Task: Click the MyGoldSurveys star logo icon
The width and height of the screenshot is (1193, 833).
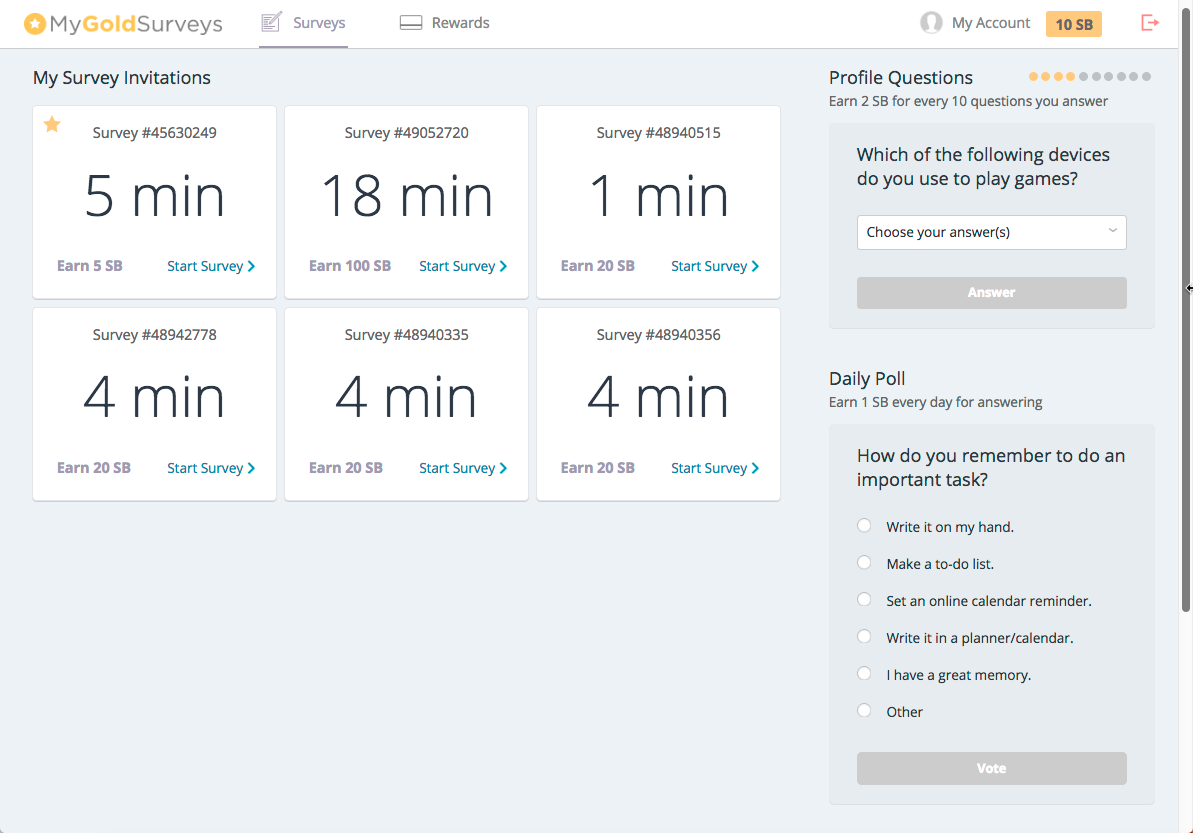Action: click(35, 23)
